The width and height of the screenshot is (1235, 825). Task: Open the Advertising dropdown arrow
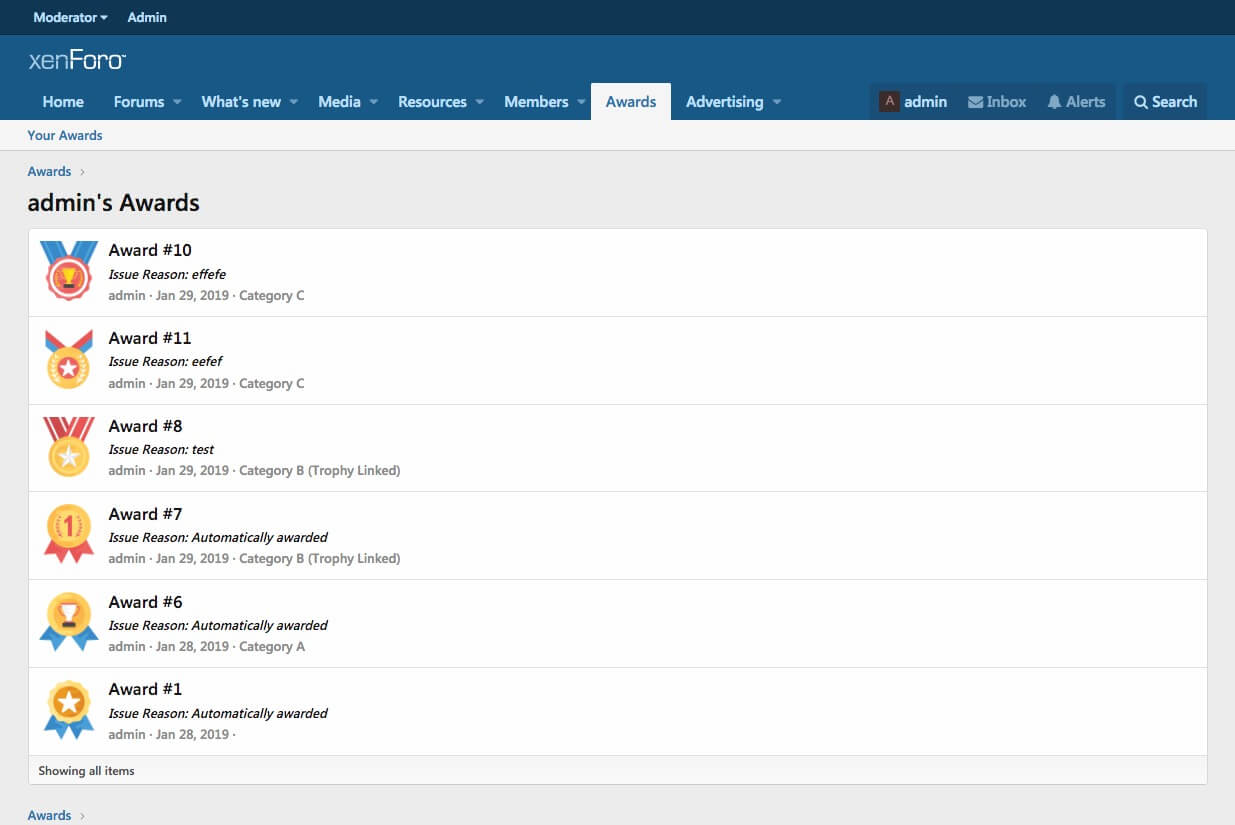click(x=777, y=102)
